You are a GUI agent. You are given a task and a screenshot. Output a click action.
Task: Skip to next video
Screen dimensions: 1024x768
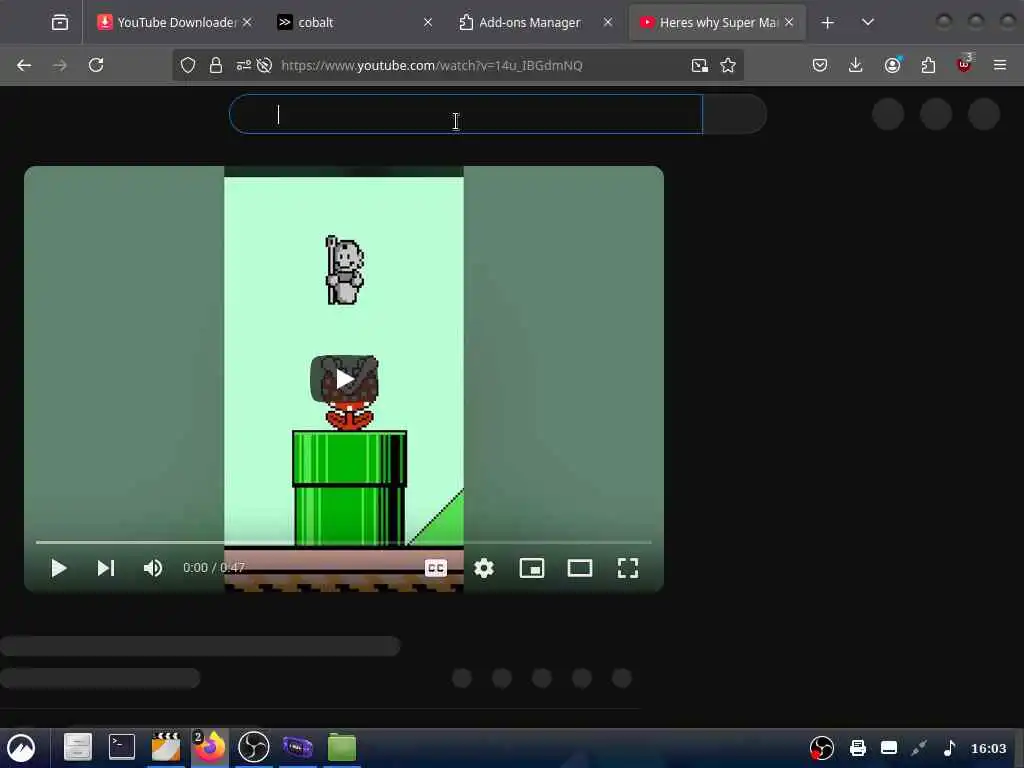point(106,568)
